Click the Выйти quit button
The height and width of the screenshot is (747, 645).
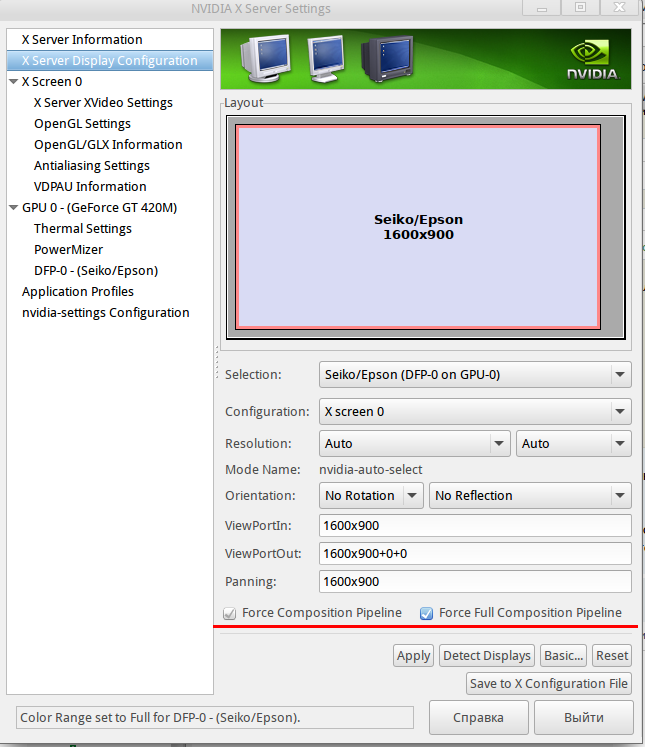(584, 717)
